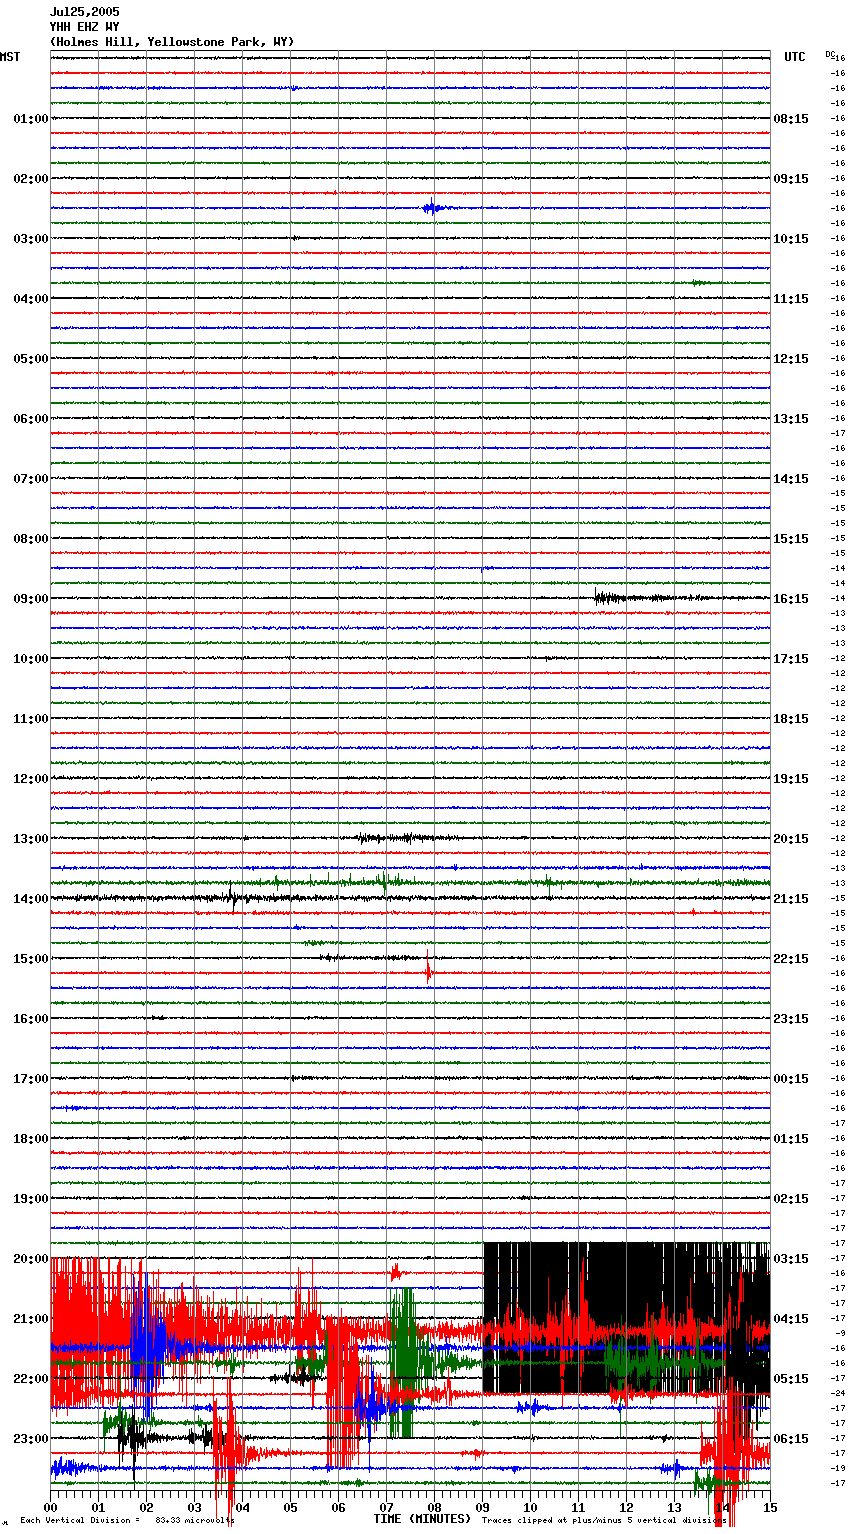Viewport: 850px width, 1534px height.
Task: Select the 05:00 MST row label
Action: coord(30,359)
